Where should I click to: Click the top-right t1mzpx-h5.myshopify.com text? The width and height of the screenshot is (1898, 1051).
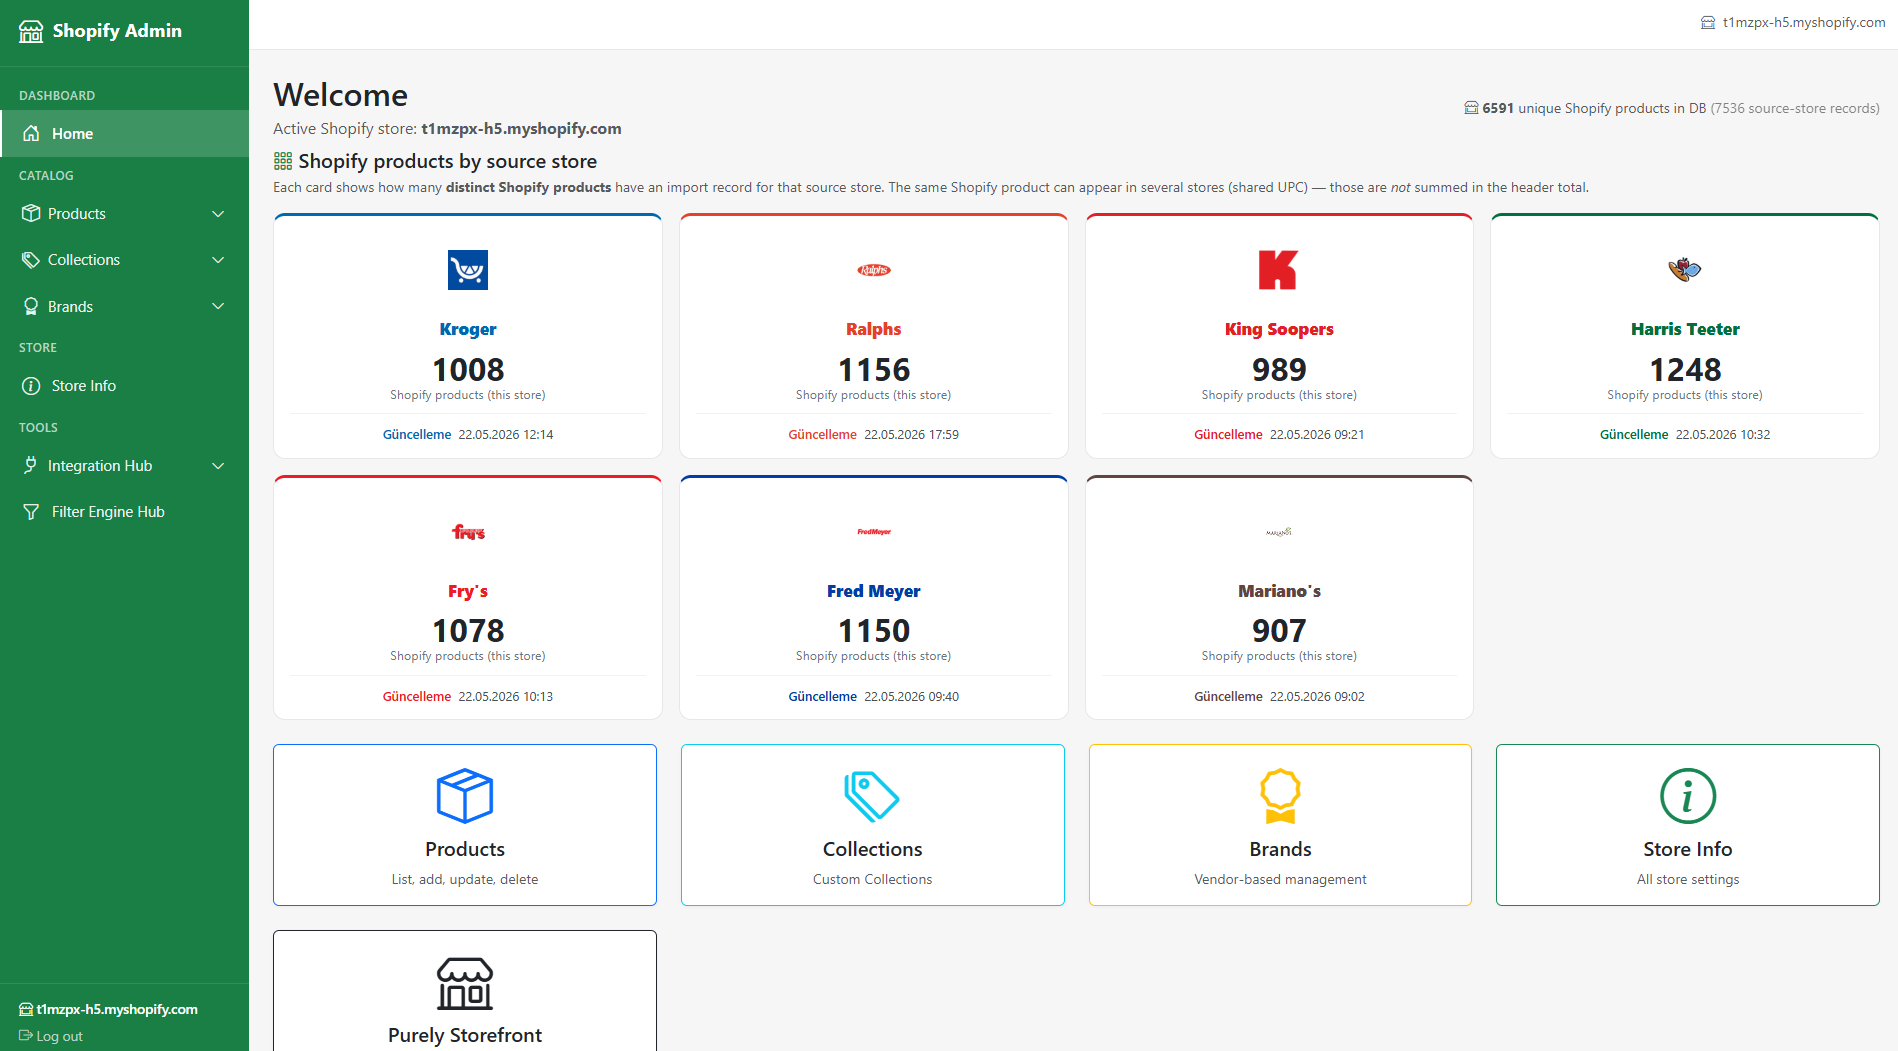[1804, 22]
